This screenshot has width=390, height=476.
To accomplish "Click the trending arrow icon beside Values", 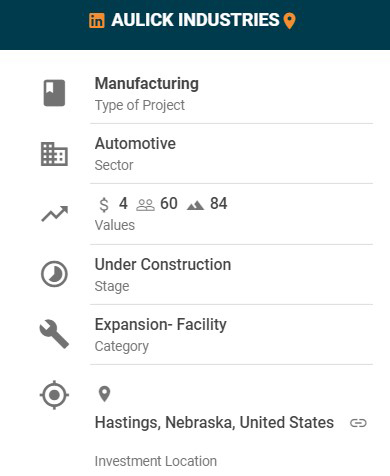I will [54, 214].
